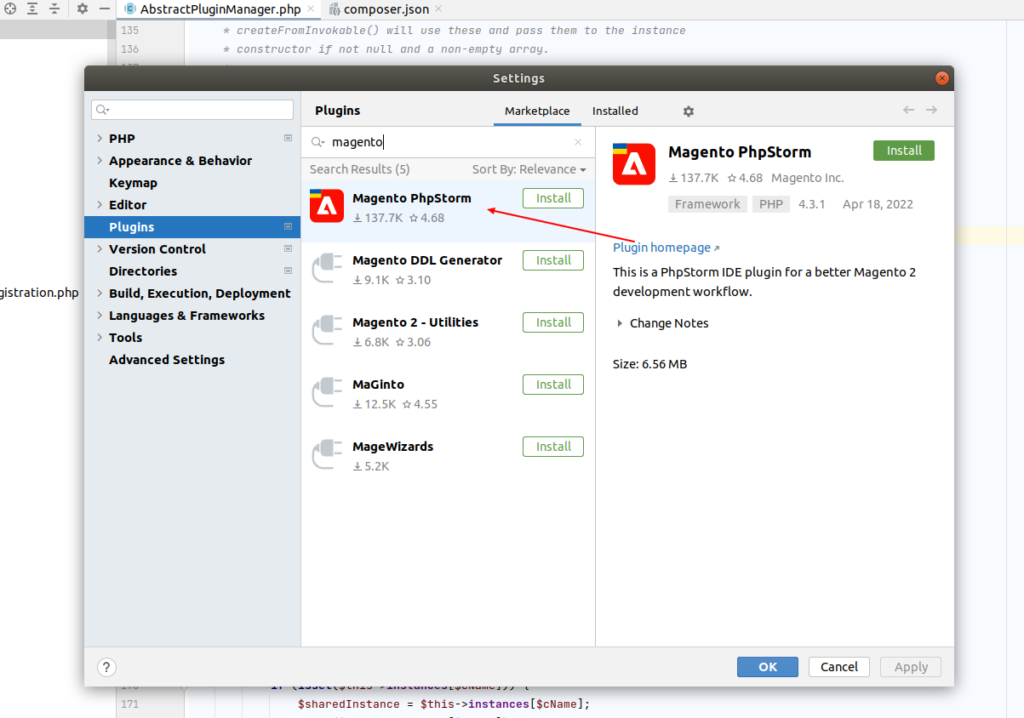1024x718 pixels.
Task: Open the composer.json editor tab
Action: (386, 9)
